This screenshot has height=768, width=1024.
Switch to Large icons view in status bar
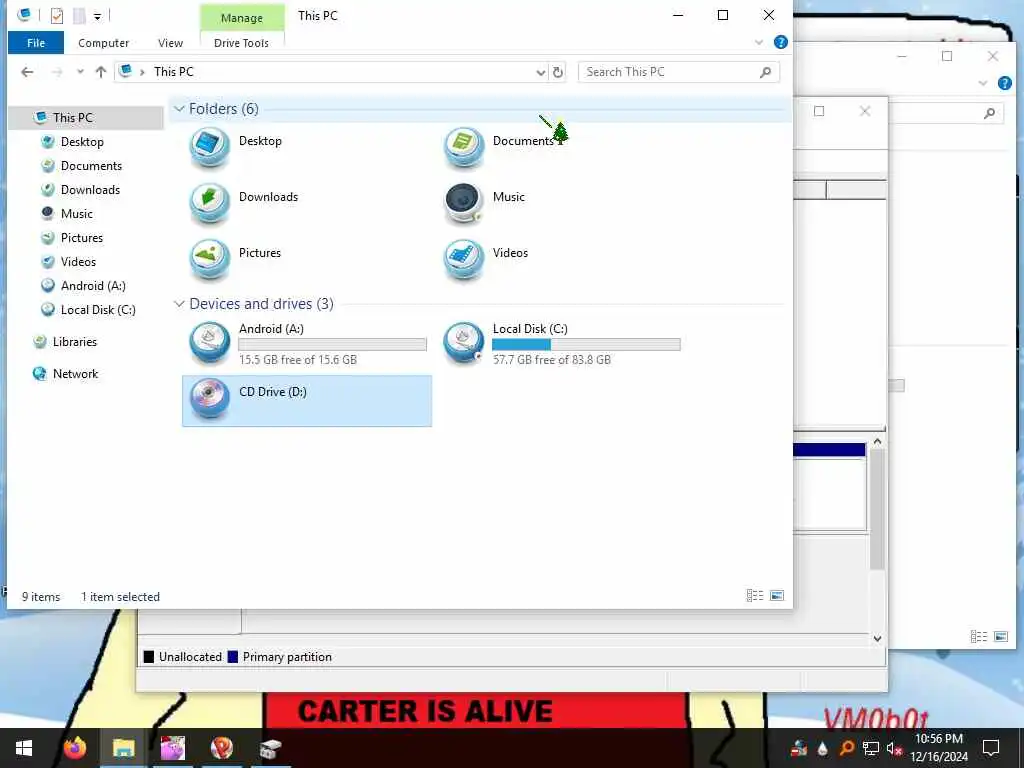(x=777, y=595)
